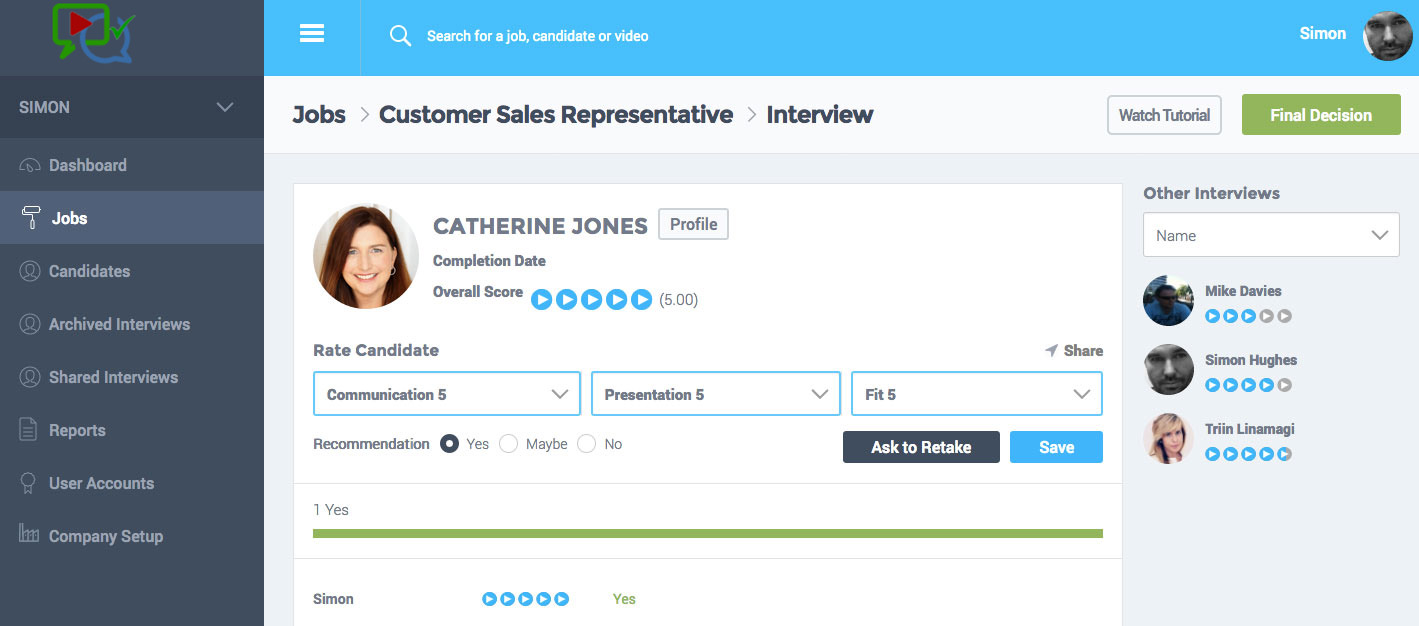Select the Yes recommendation option
This screenshot has width=1419, height=626.
pyautogui.click(x=448, y=443)
